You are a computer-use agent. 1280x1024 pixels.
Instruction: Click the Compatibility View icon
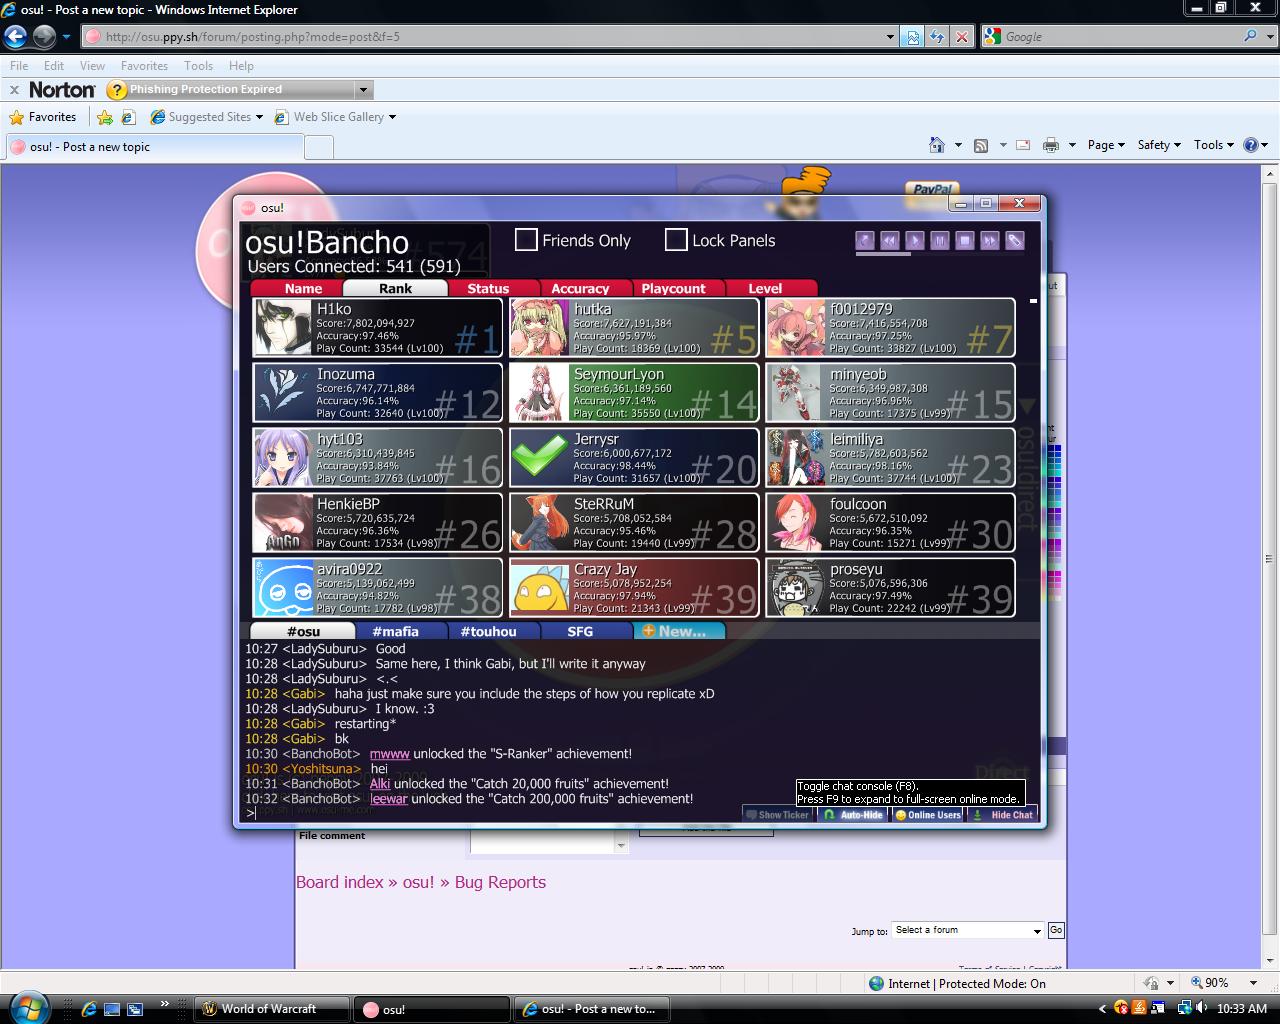pos(912,37)
